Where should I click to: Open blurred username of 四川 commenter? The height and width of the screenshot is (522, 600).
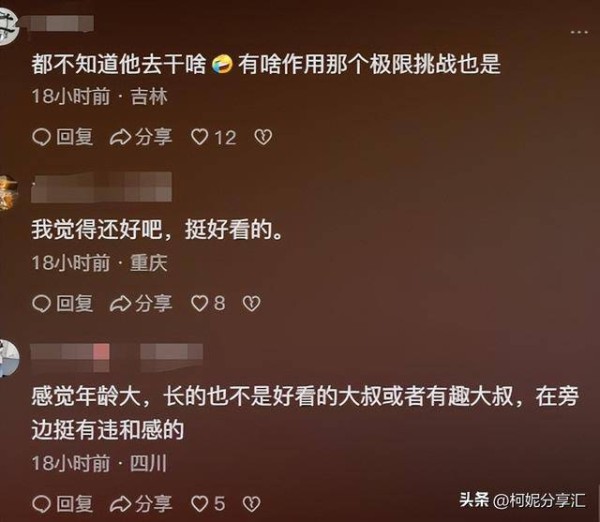pos(116,357)
